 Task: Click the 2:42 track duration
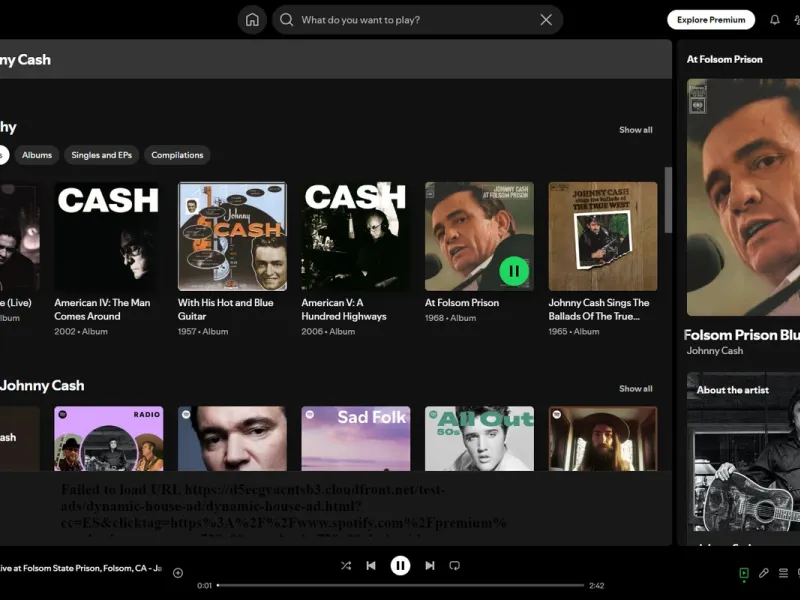[596, 586]
